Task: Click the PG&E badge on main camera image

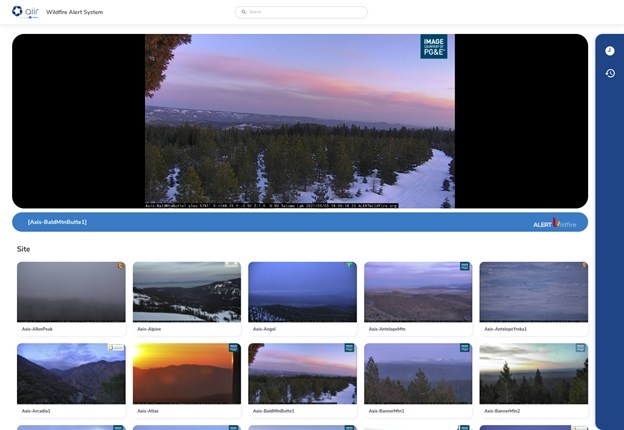Action: click(434, 47)
